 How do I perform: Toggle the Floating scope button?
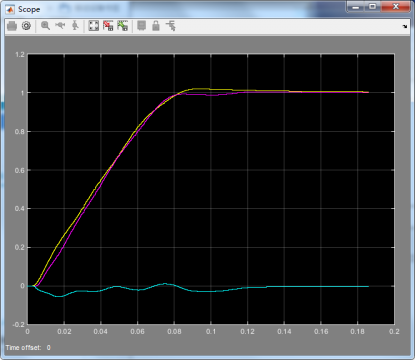142,26
